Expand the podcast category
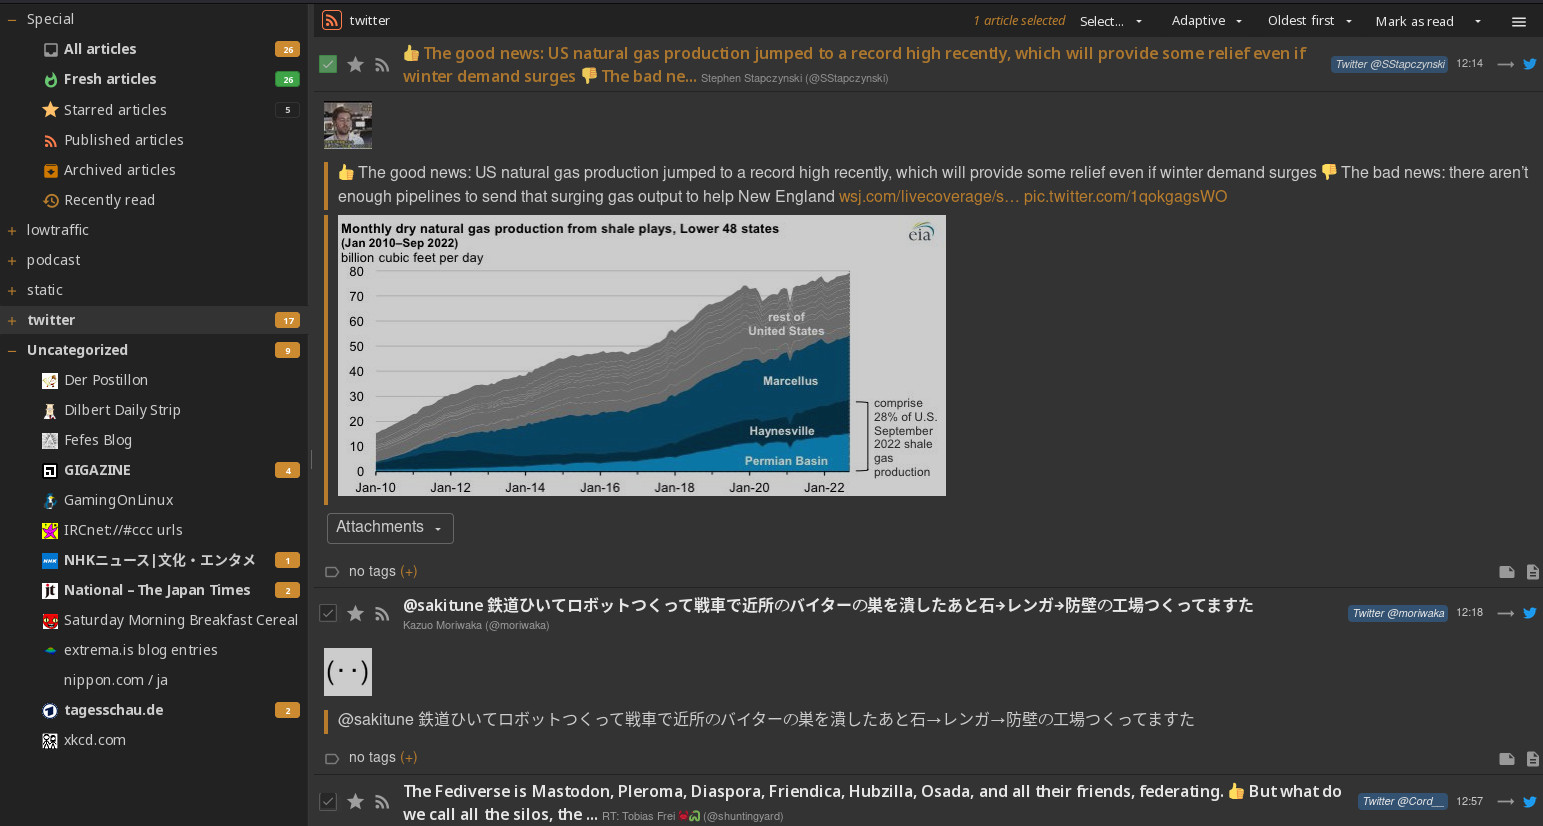 (x=12, y=261)
